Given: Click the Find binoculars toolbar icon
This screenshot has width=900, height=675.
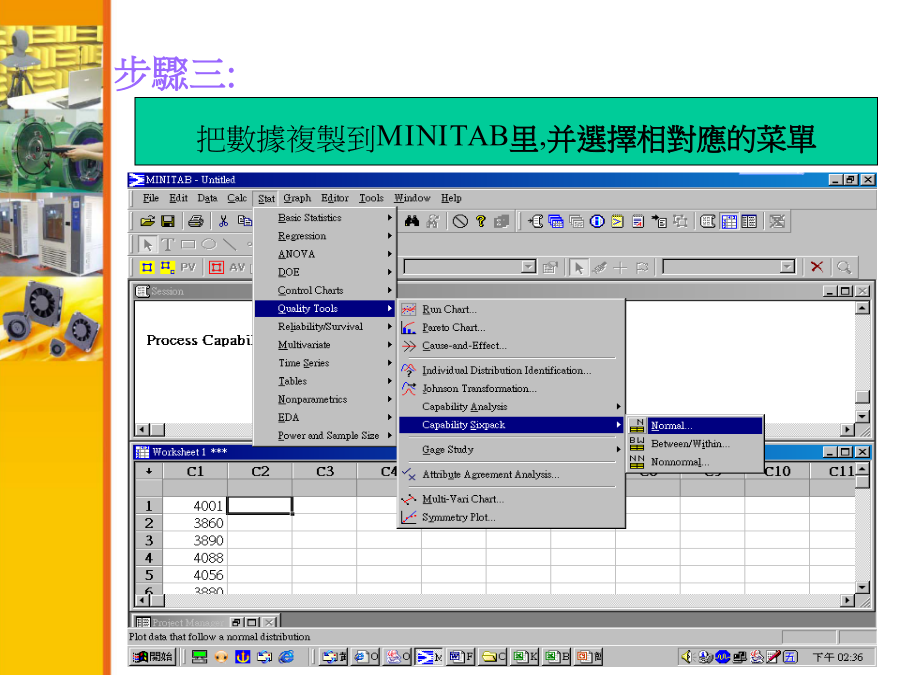Looking at the screenshot, I should coord(412,221).
